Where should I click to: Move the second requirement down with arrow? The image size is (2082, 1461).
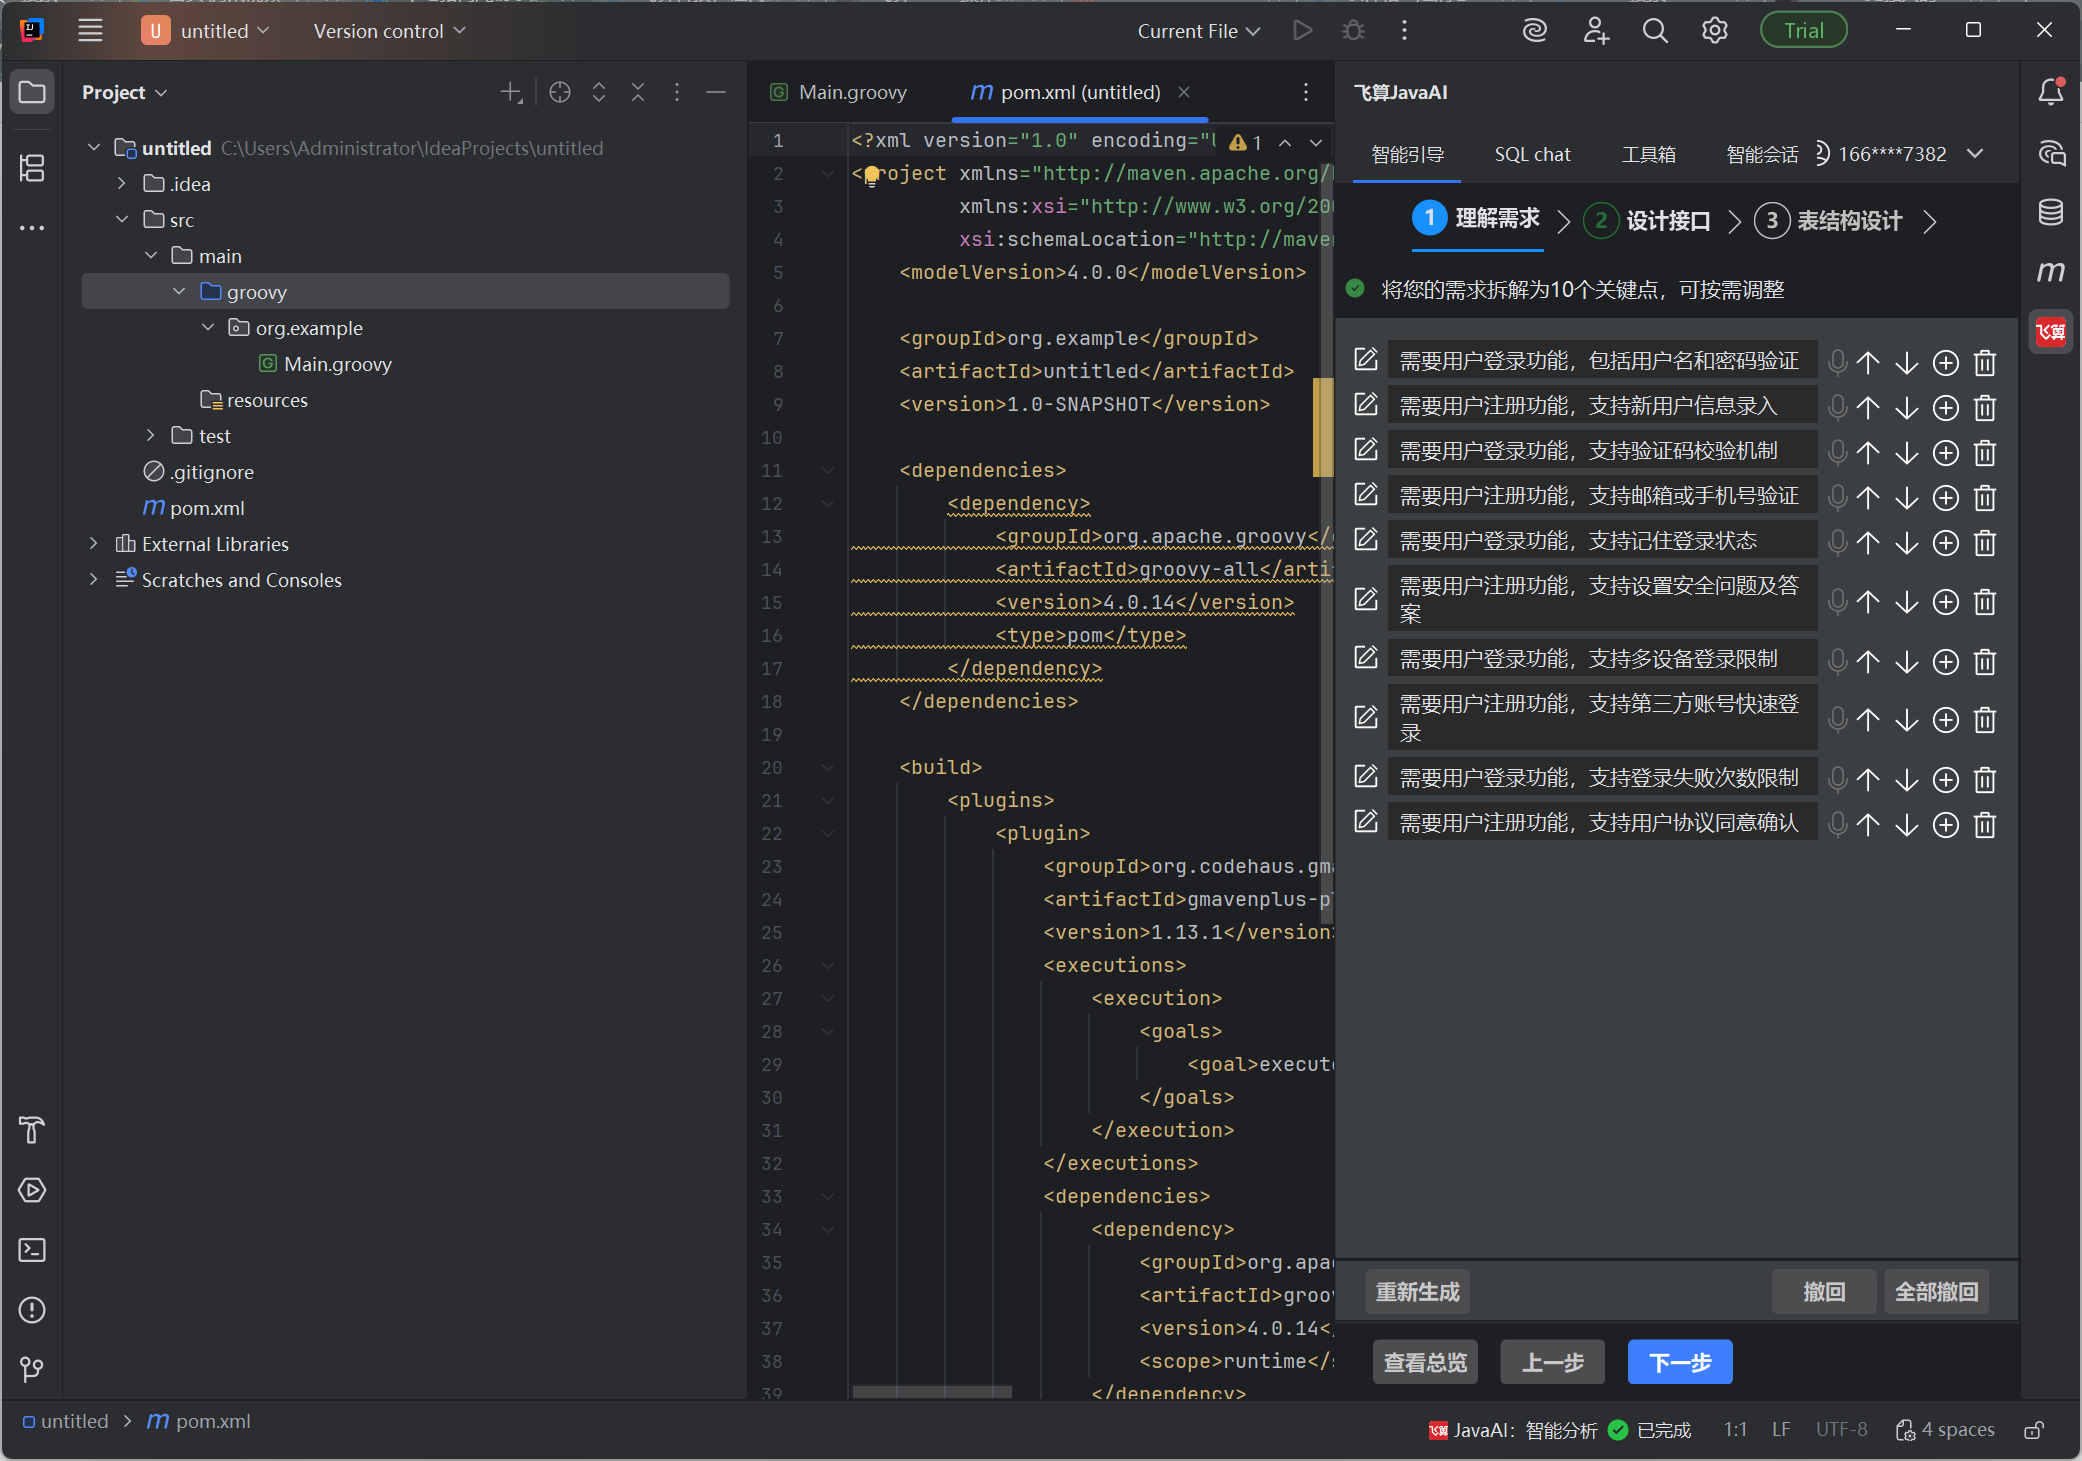(1907, 408)
